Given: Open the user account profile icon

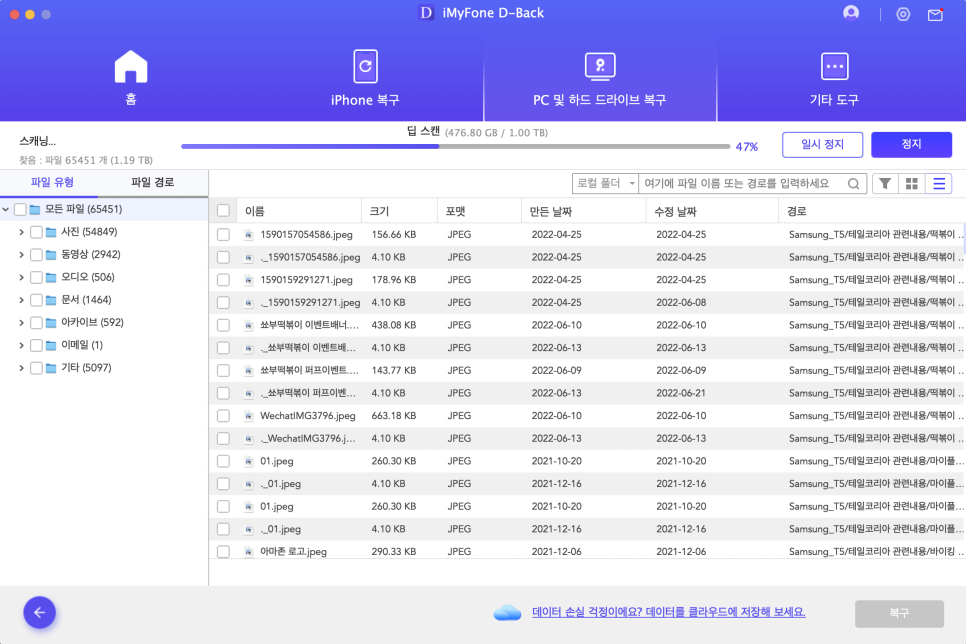Looking at the screenshot, I should tap(851, 13).
